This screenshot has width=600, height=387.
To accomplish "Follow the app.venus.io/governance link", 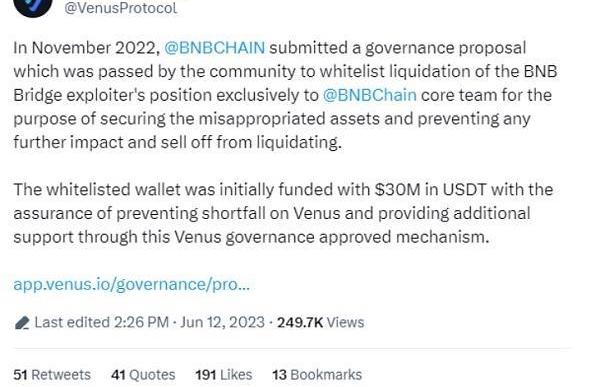I will (132, 284).
